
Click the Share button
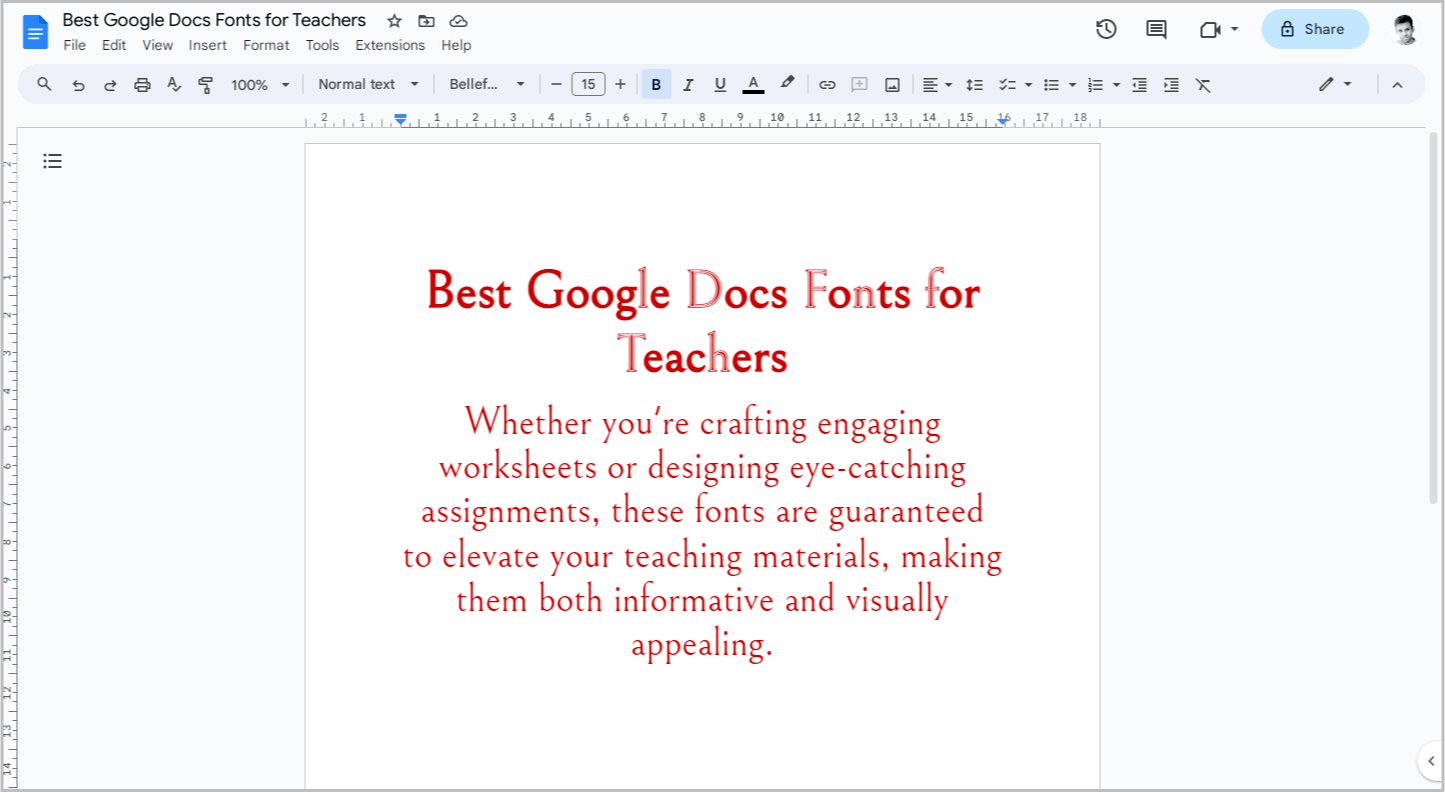coord(1314,29)
